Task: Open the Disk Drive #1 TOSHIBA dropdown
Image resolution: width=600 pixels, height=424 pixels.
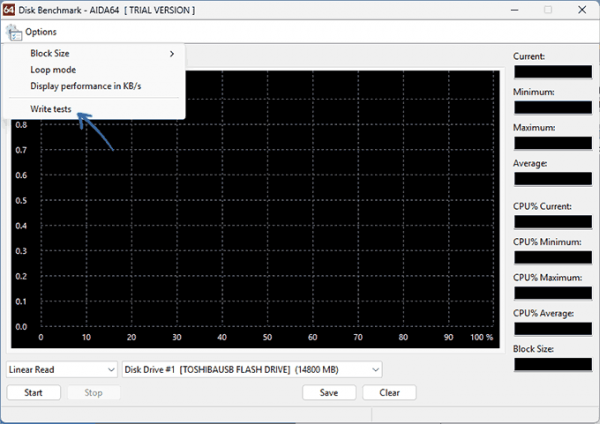Action: coord(252,370)
